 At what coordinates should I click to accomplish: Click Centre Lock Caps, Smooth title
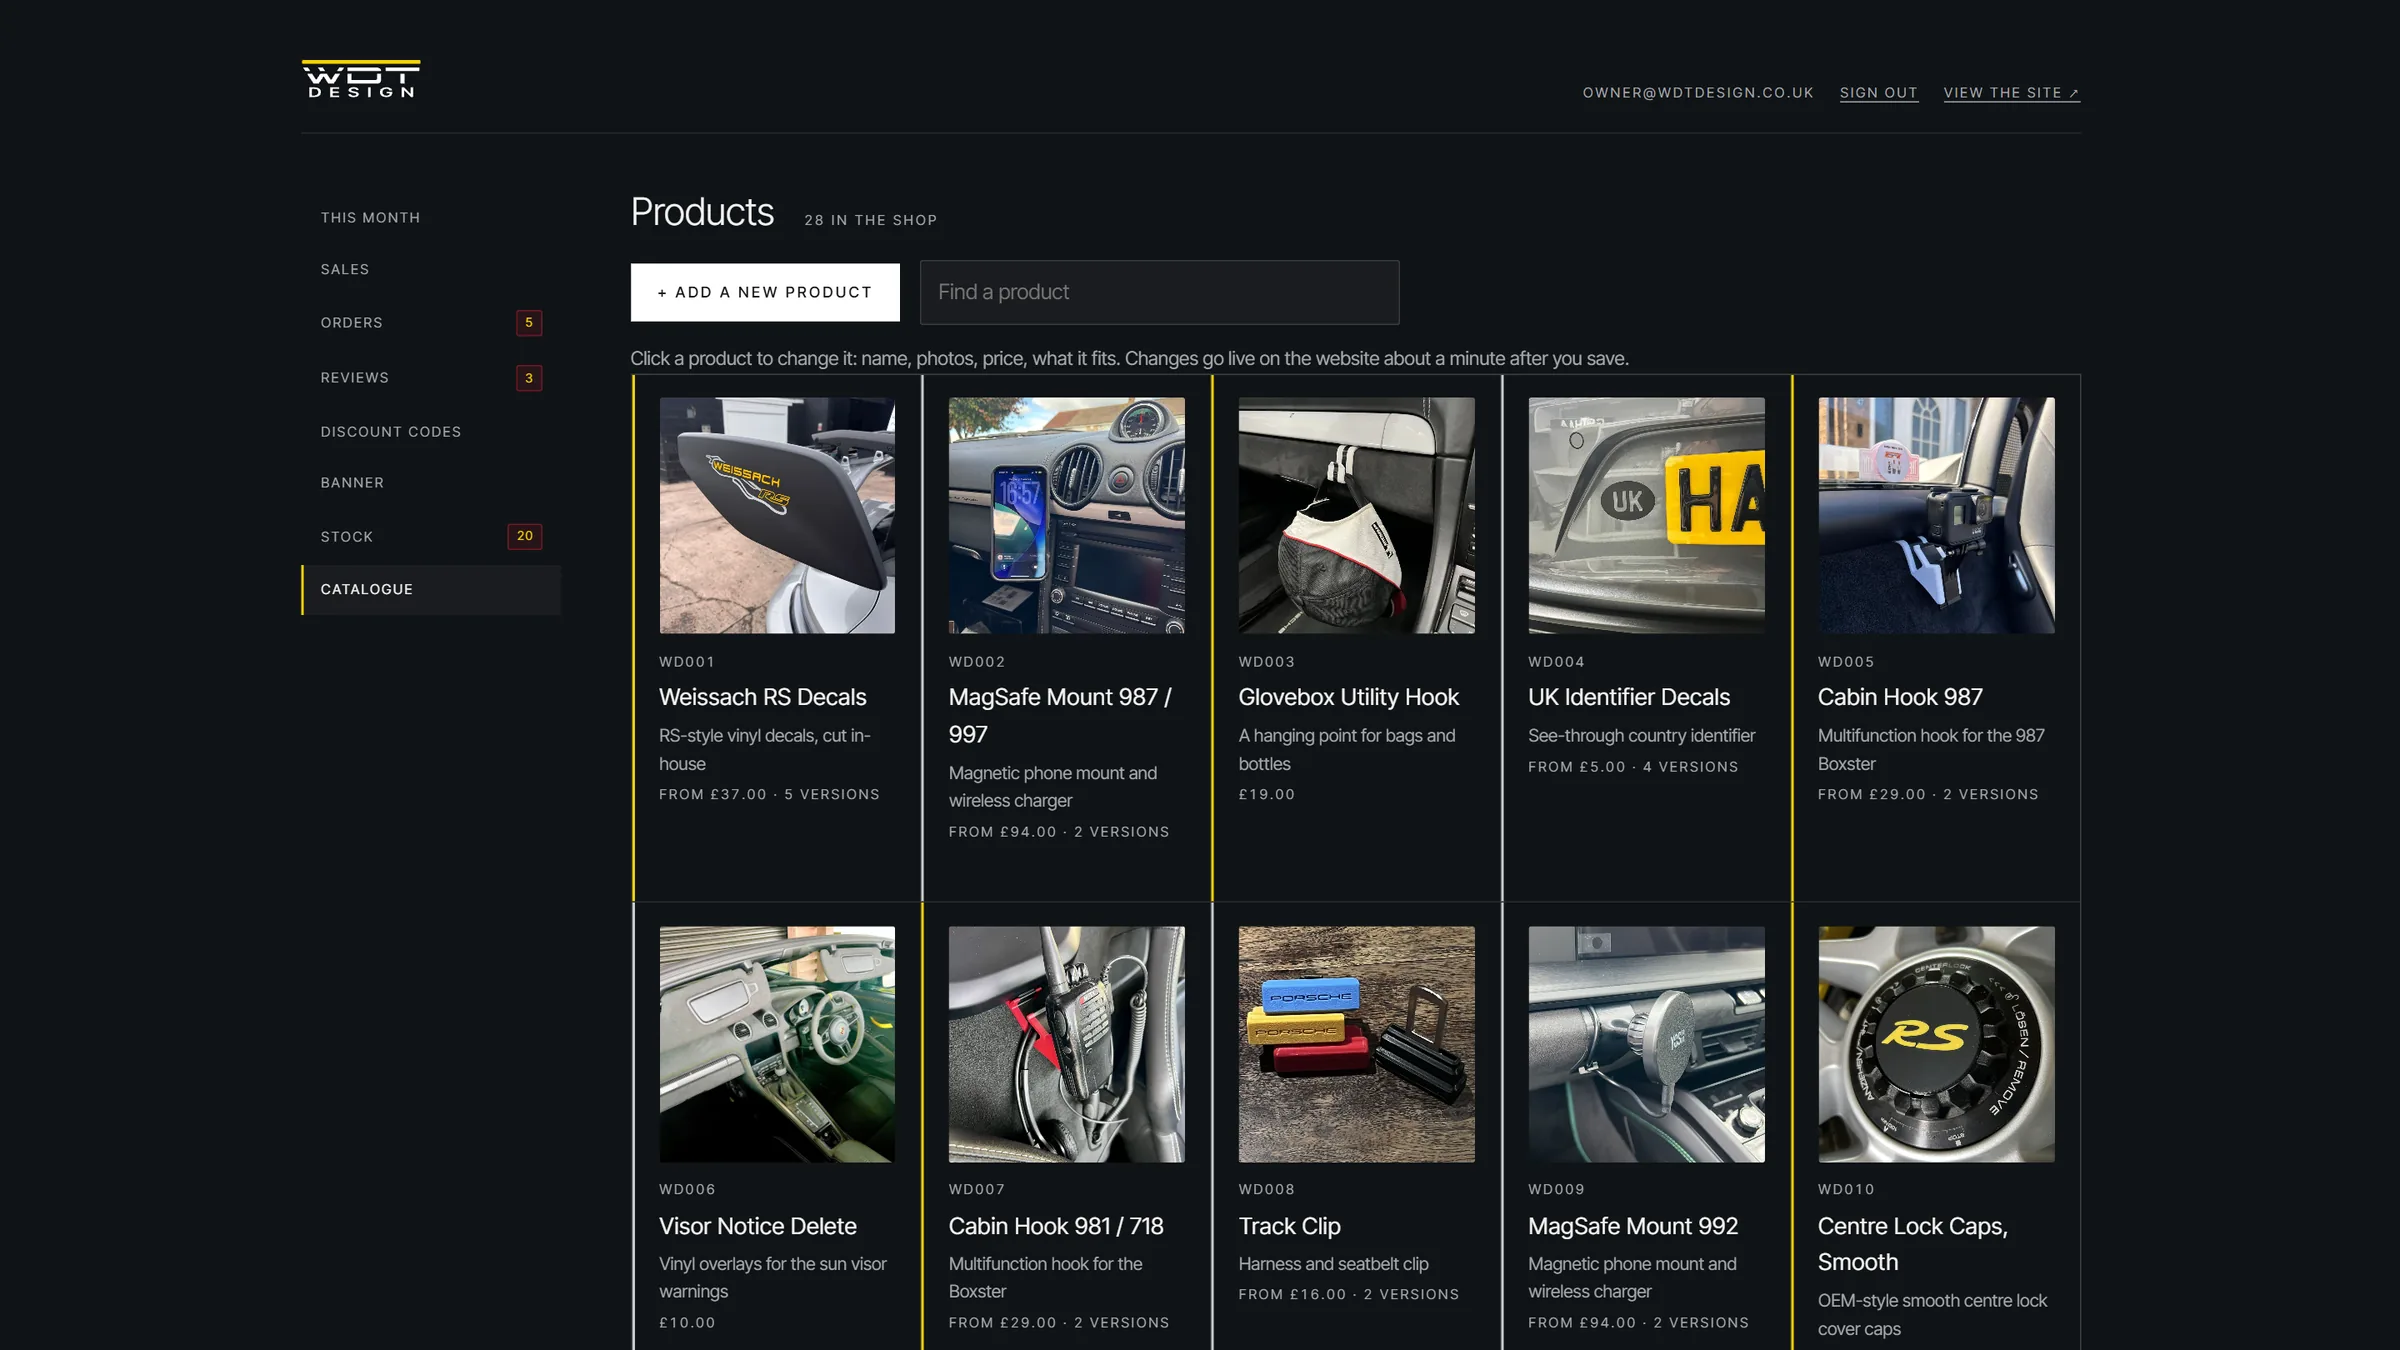click(1912, 1244)
